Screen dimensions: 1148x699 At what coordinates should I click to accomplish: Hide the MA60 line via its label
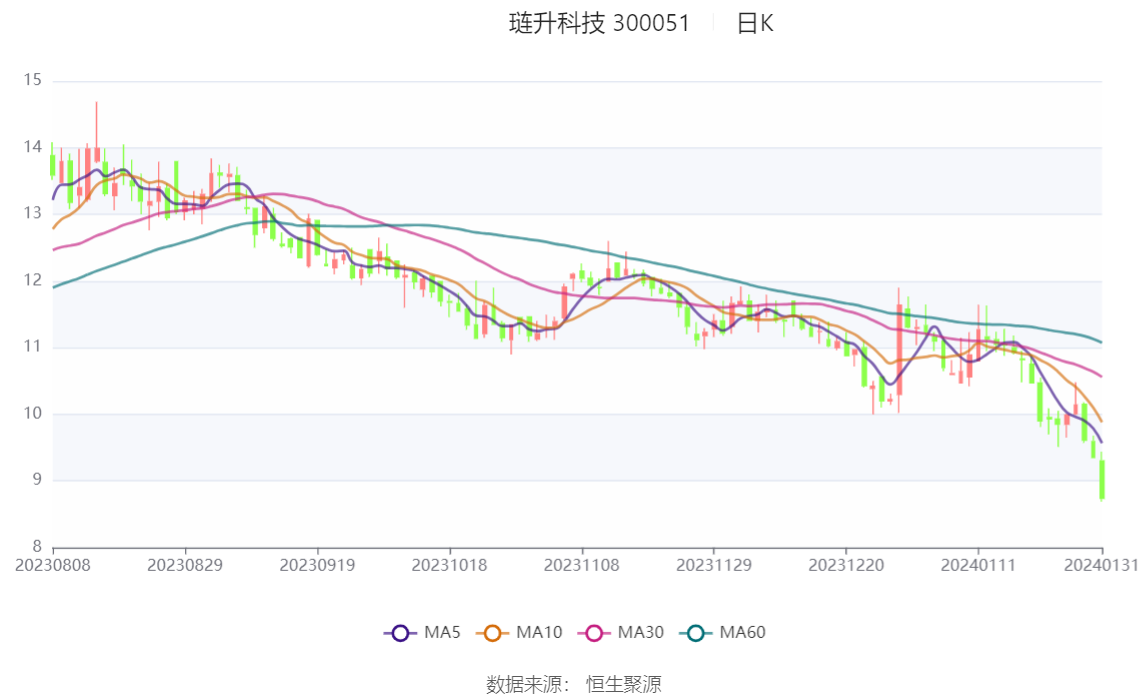742,632
